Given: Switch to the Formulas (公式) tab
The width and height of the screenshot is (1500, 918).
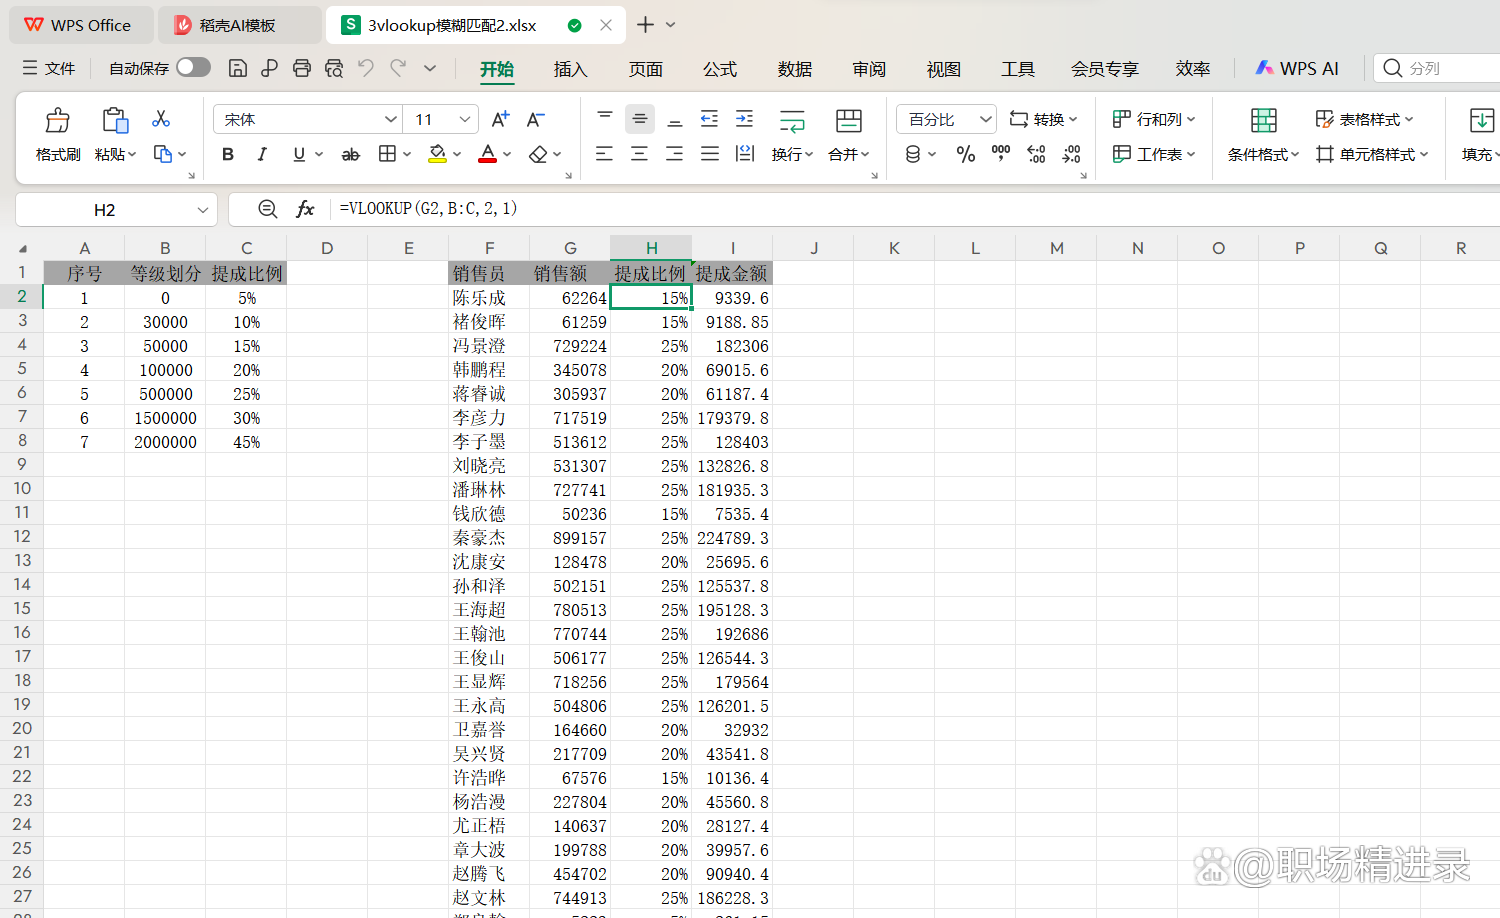Looking at the screenshot, I should point(720,69).
